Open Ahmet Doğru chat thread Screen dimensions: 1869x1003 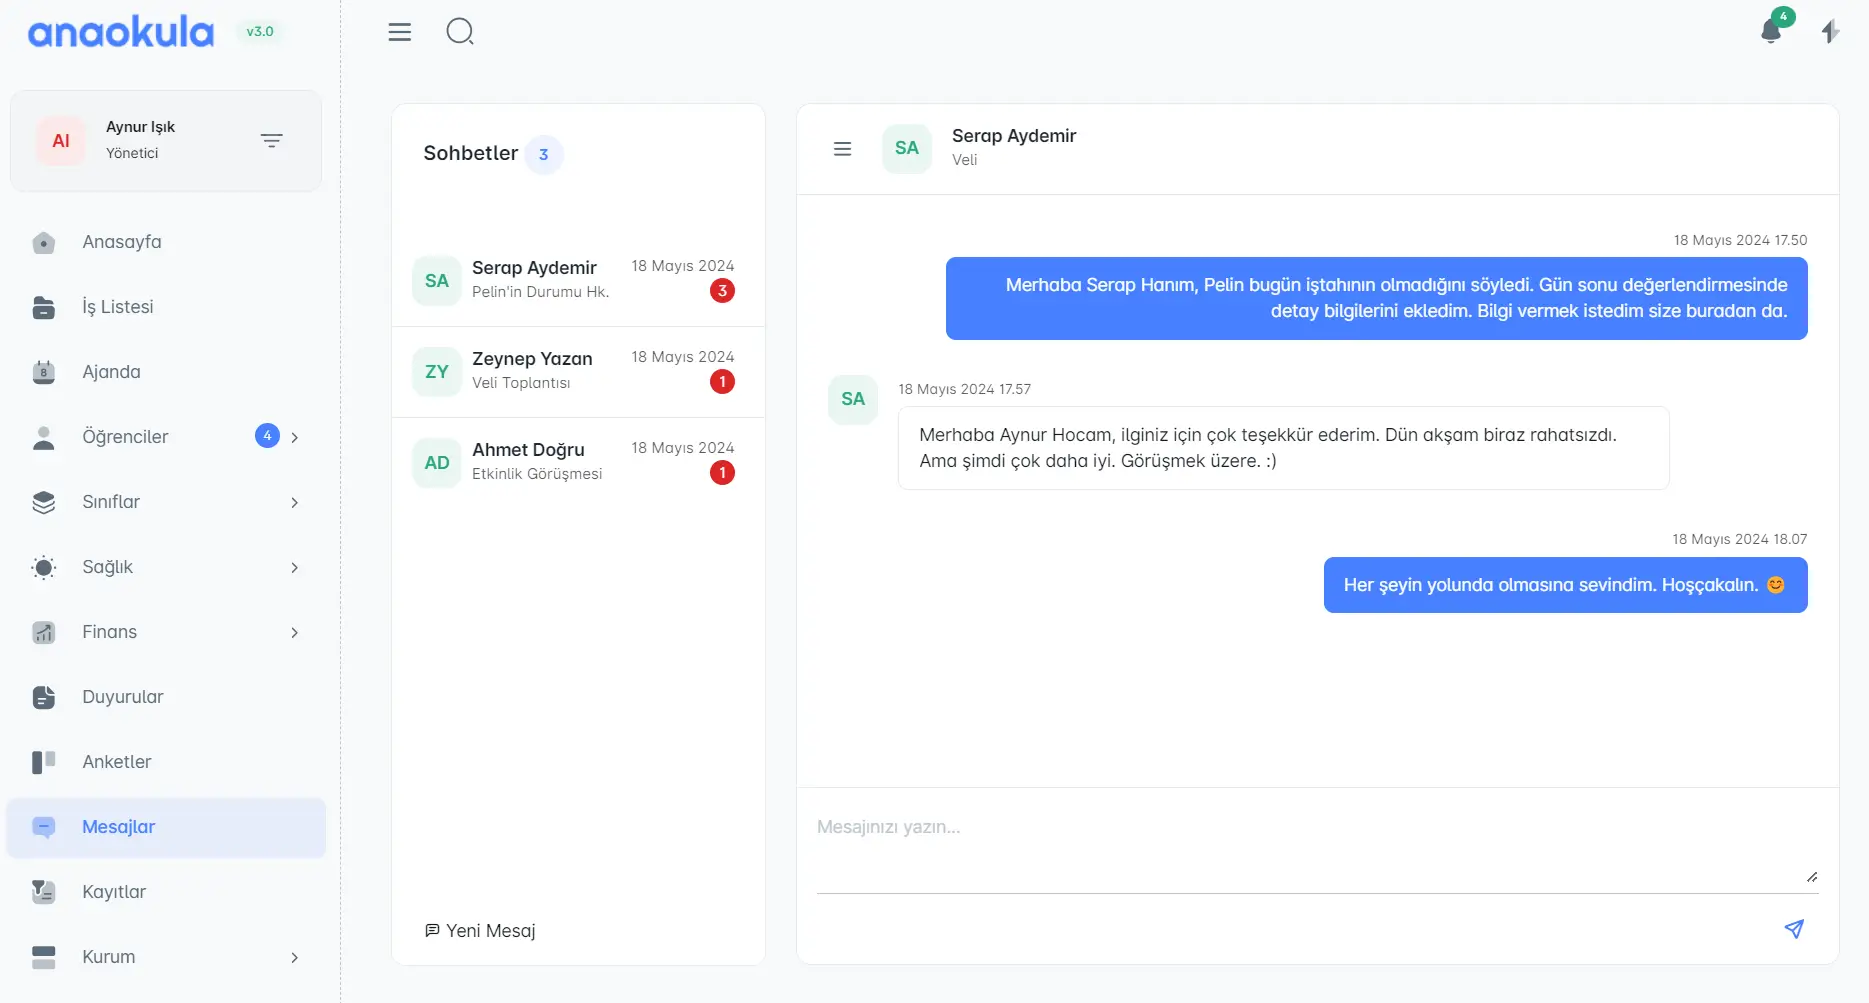578,463
